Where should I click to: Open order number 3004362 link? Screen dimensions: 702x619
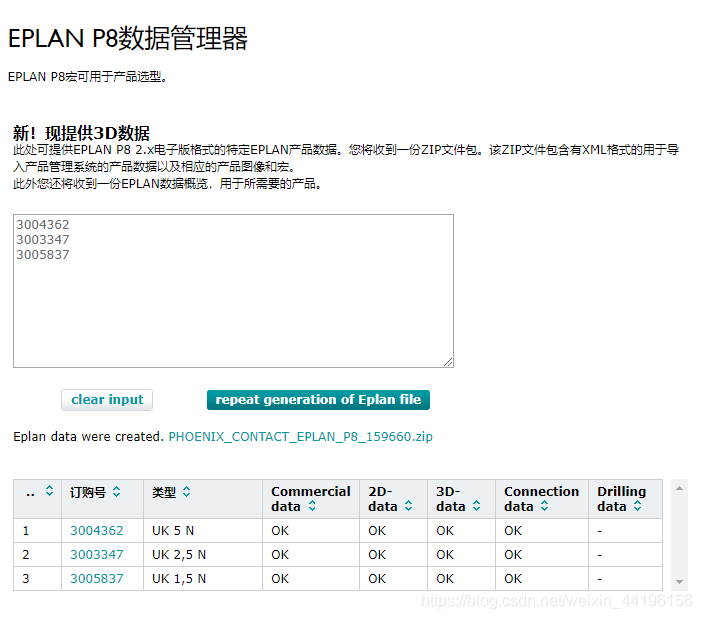[97, 531]
